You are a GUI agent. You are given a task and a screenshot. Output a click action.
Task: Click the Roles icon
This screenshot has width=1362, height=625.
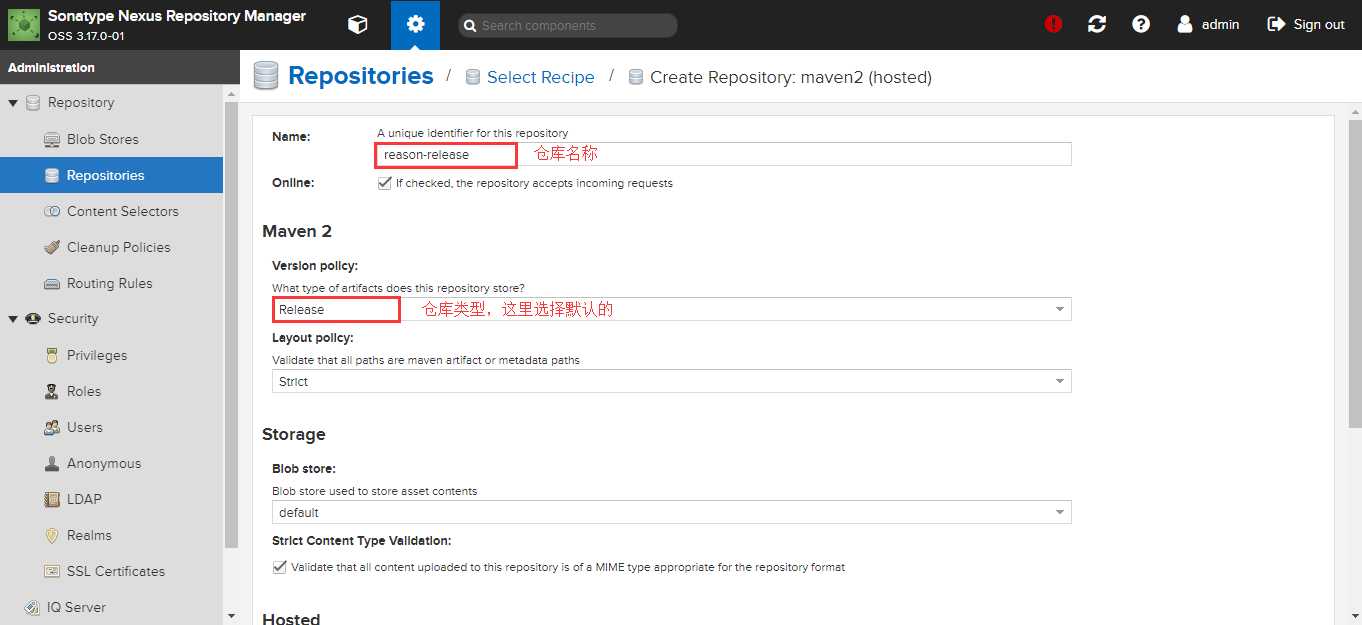(52, 391)
